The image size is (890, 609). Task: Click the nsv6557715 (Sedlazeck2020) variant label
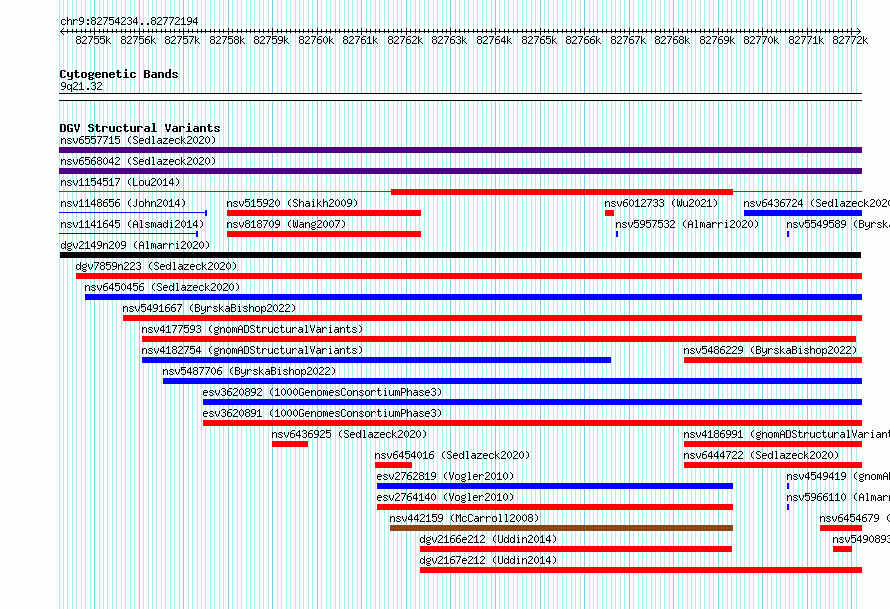pos(138,140)
